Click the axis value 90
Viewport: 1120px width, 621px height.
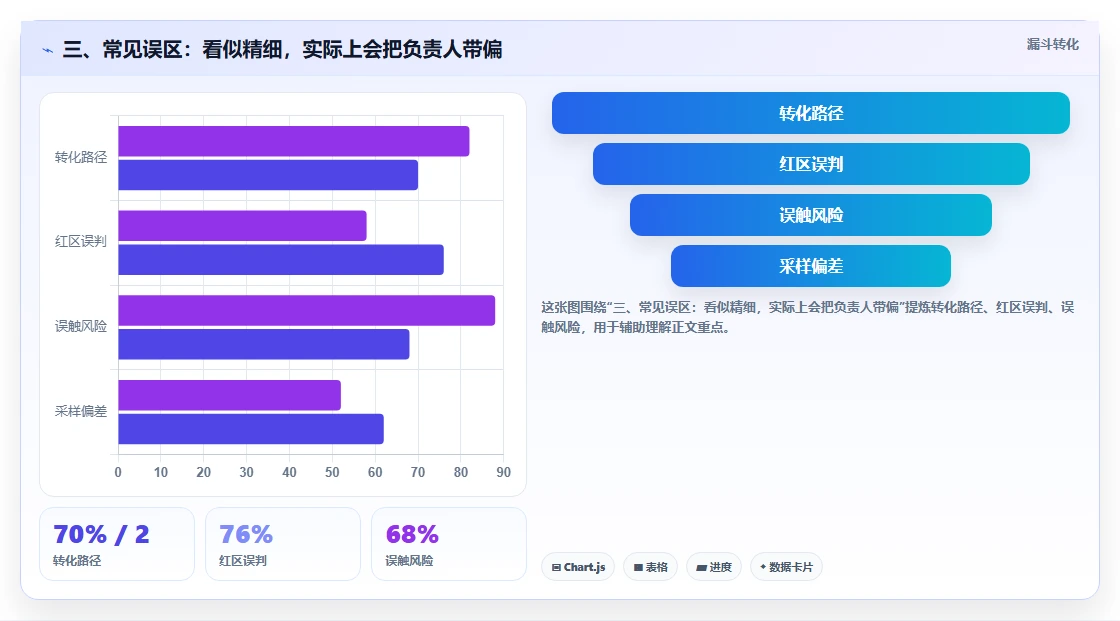[x=504, y=472]
